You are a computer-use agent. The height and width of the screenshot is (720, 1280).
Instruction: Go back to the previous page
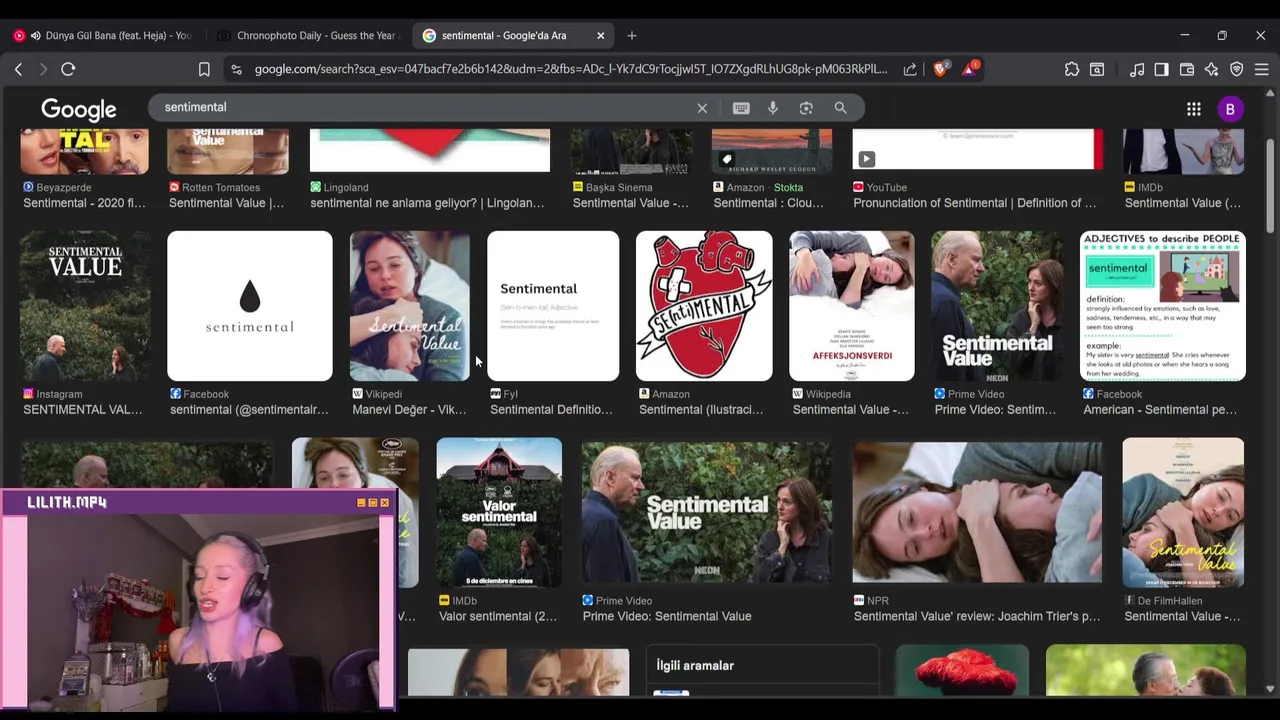pos(18,69)
